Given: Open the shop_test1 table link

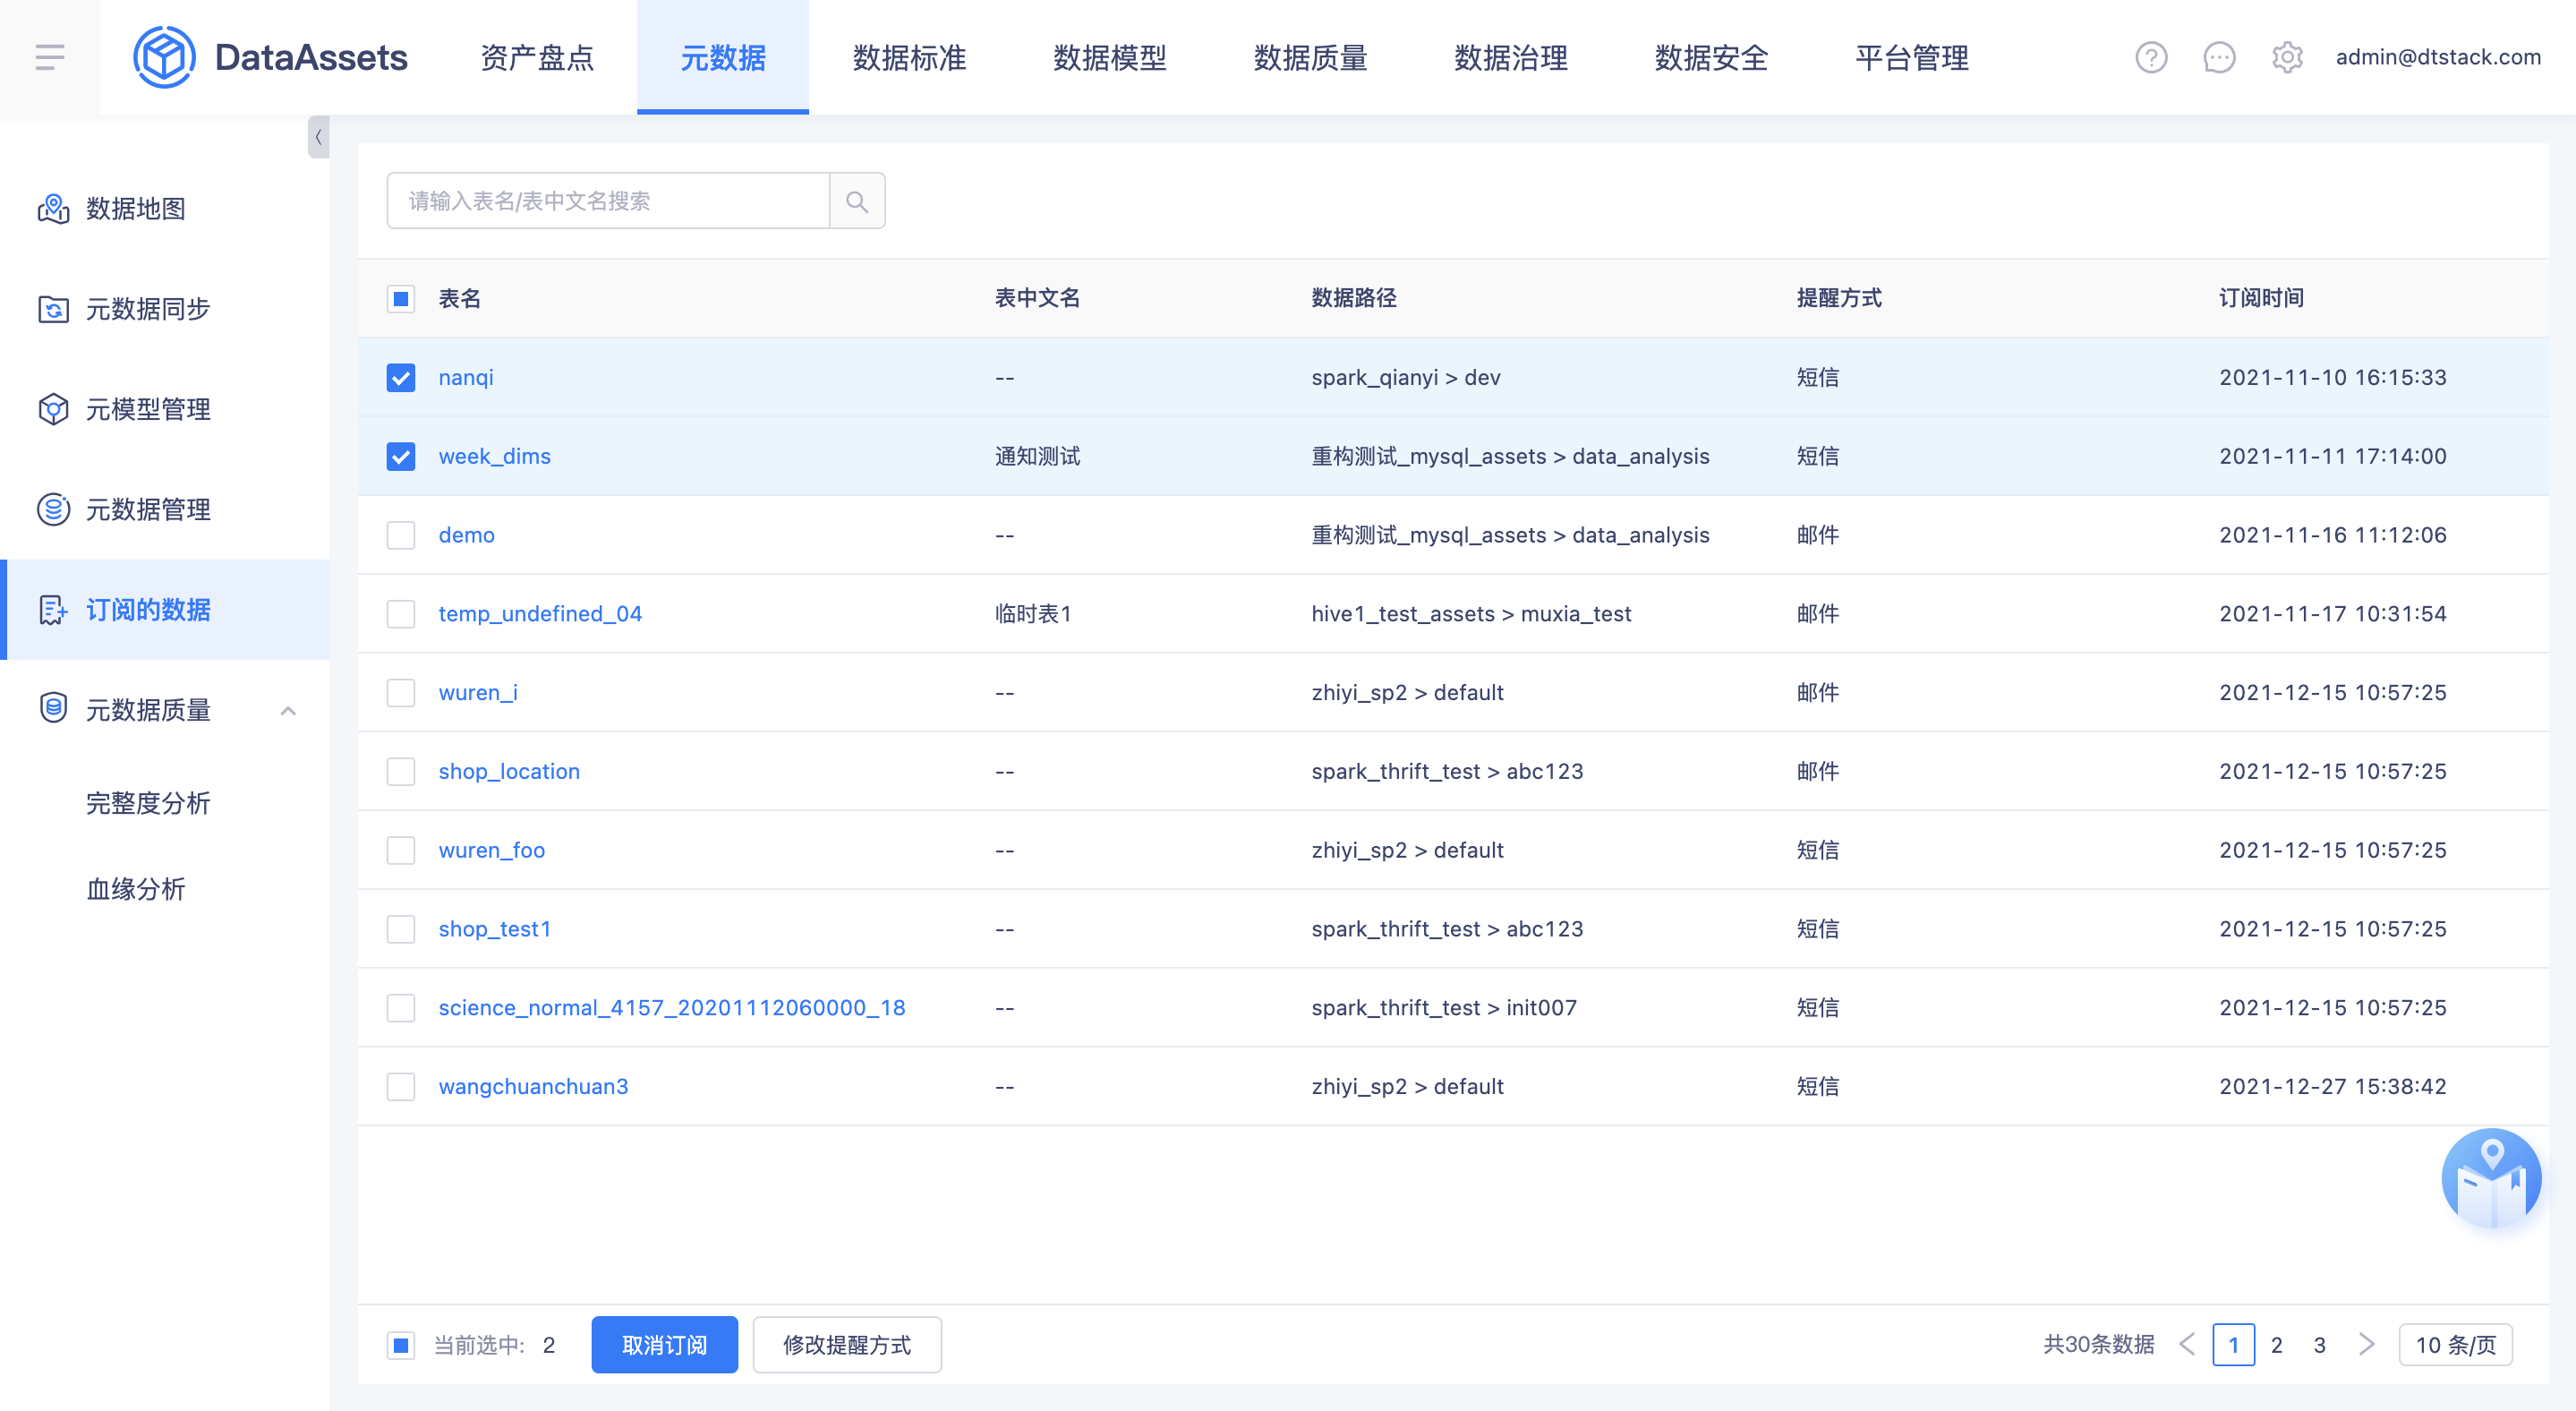Looking at the screenshot, I should (495, 929).
